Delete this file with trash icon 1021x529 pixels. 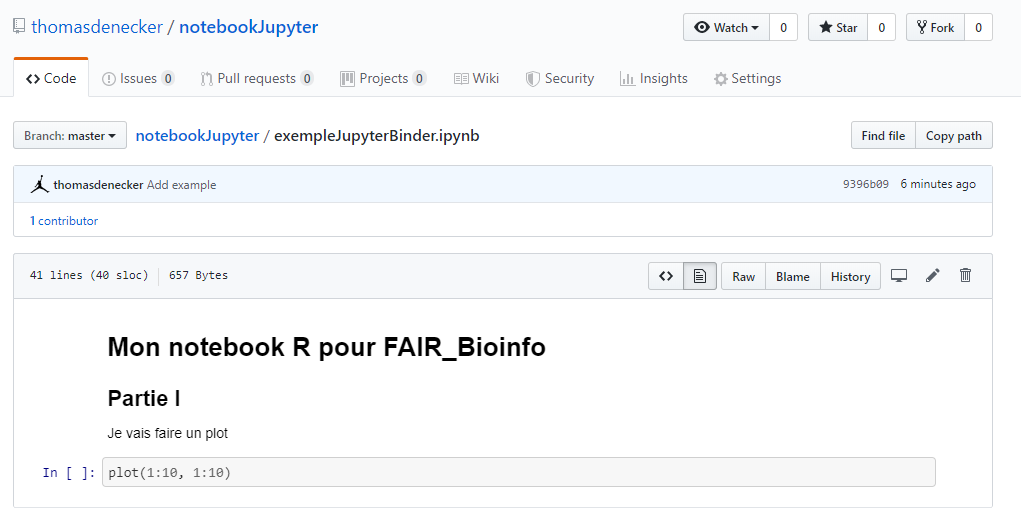[x=966, y=275]
